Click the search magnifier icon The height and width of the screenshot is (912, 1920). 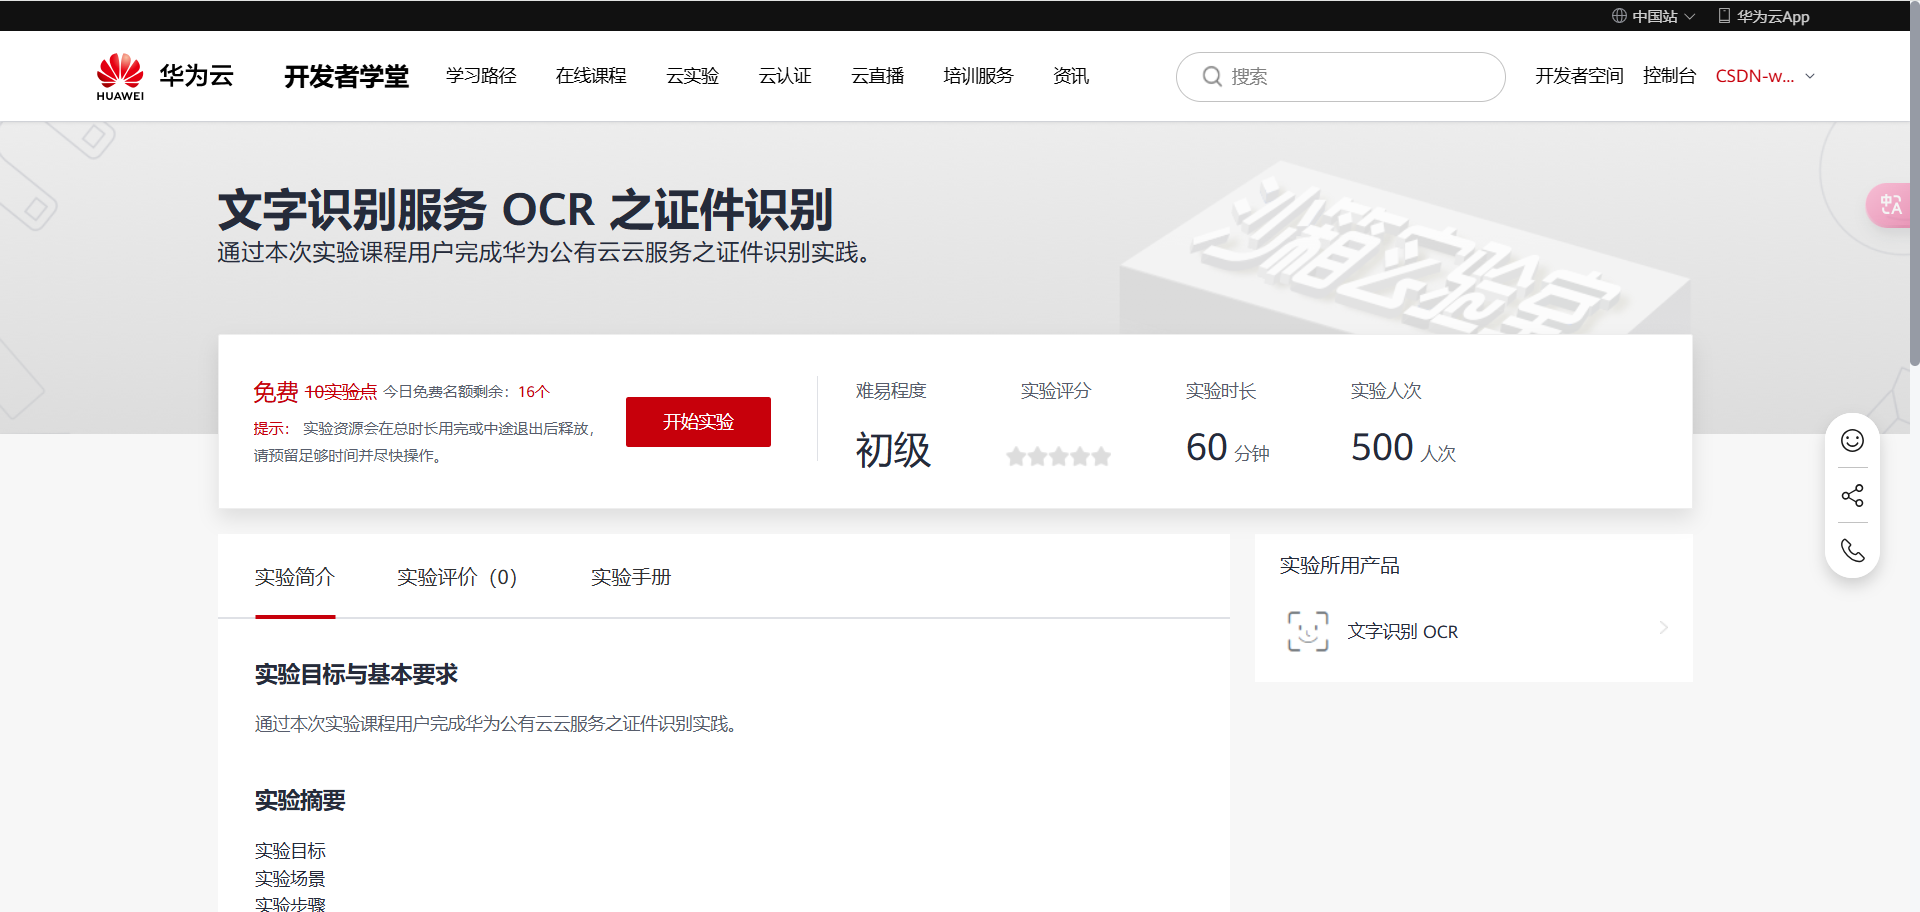[1211, 77]
